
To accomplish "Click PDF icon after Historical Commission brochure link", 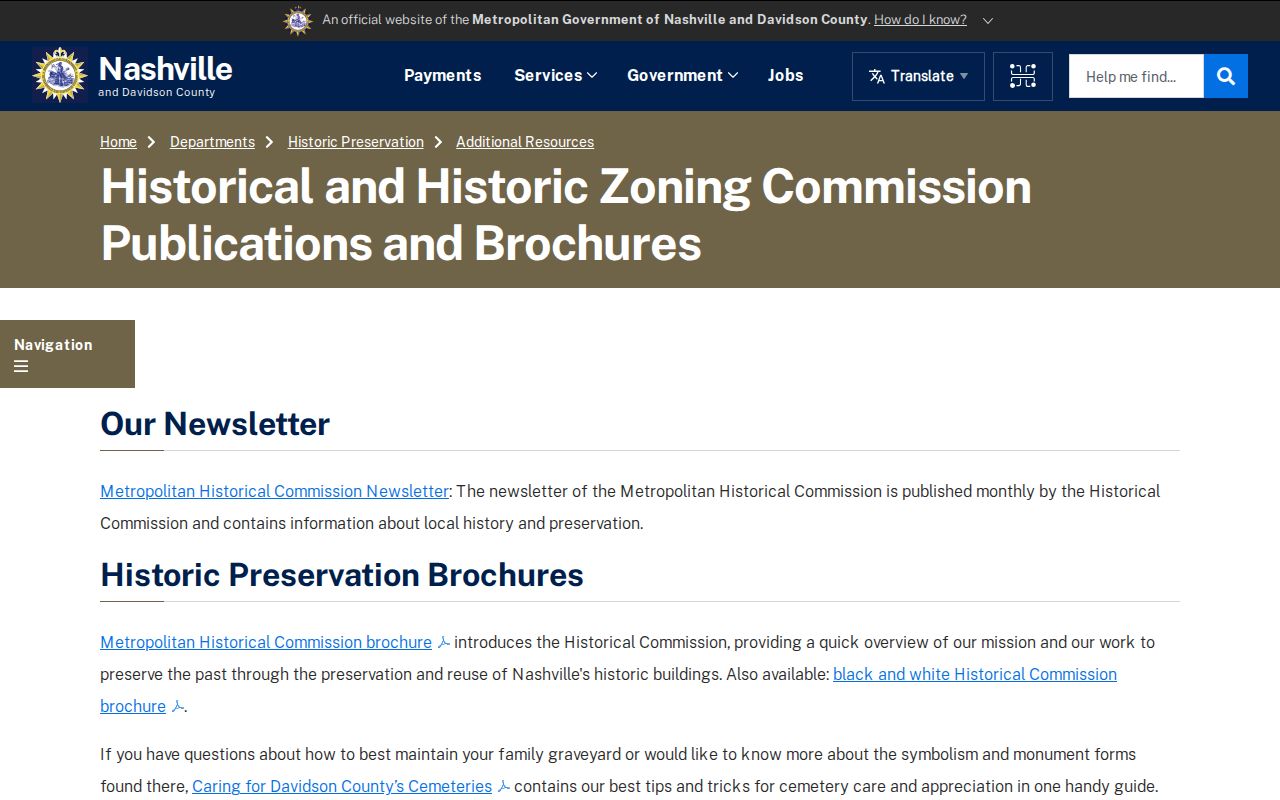I will click(444, 643).
